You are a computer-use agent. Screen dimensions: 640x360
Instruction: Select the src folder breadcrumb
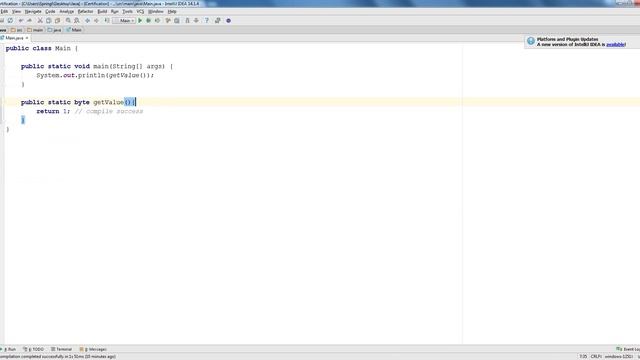coord(17,30)
